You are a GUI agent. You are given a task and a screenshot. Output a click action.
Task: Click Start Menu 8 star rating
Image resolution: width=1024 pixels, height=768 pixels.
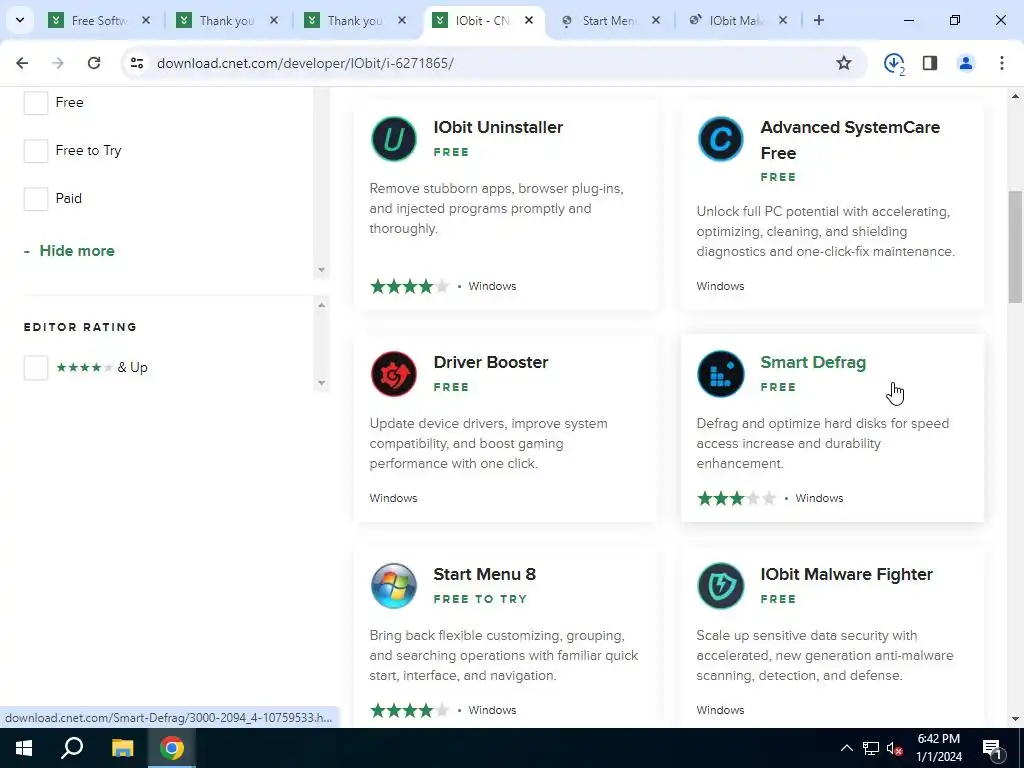tap(409, 710)
